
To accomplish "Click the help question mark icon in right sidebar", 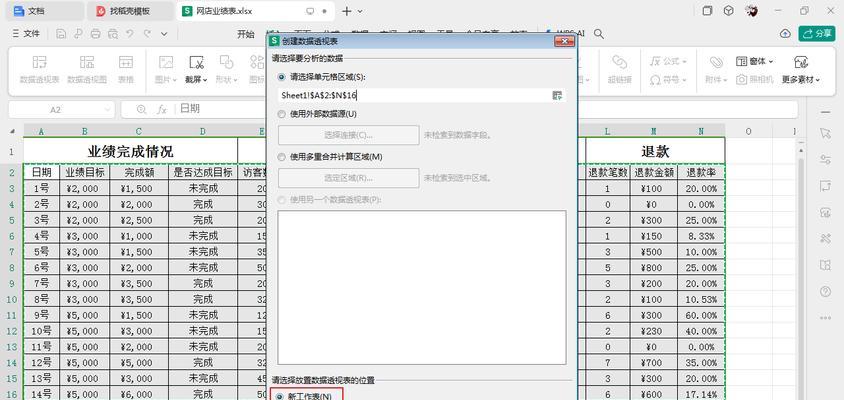I will coord(825,291).
